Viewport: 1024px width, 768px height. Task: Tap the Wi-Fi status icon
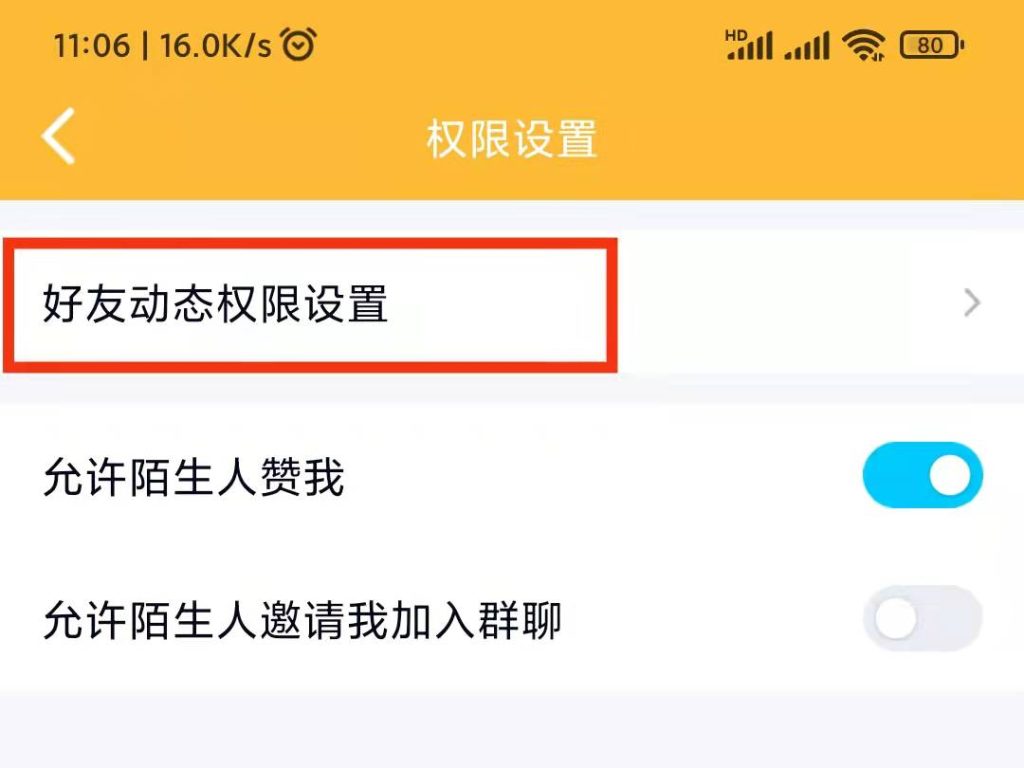click(x=863, y=46)
